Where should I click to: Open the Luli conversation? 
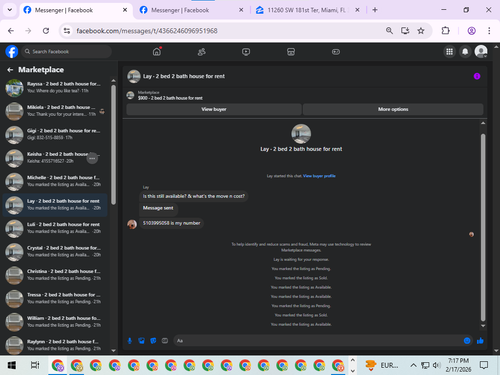pyautogui.click(x=55, y=228)
